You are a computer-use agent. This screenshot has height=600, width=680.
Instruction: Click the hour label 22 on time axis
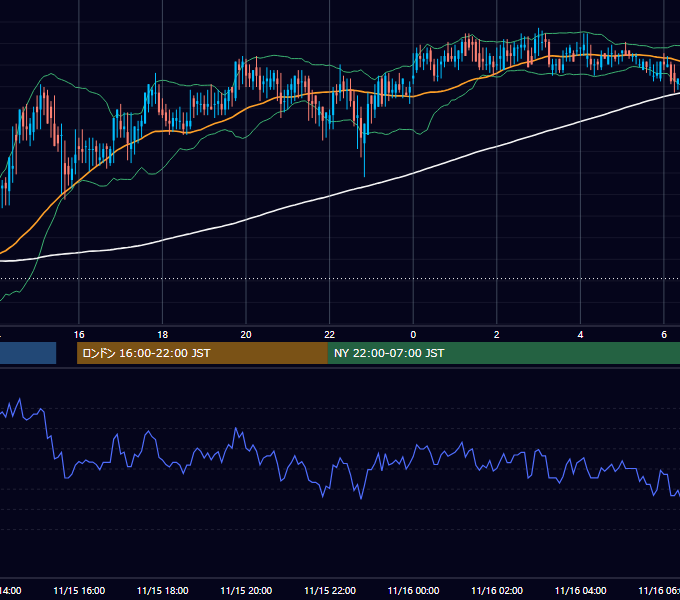point(330,335)
